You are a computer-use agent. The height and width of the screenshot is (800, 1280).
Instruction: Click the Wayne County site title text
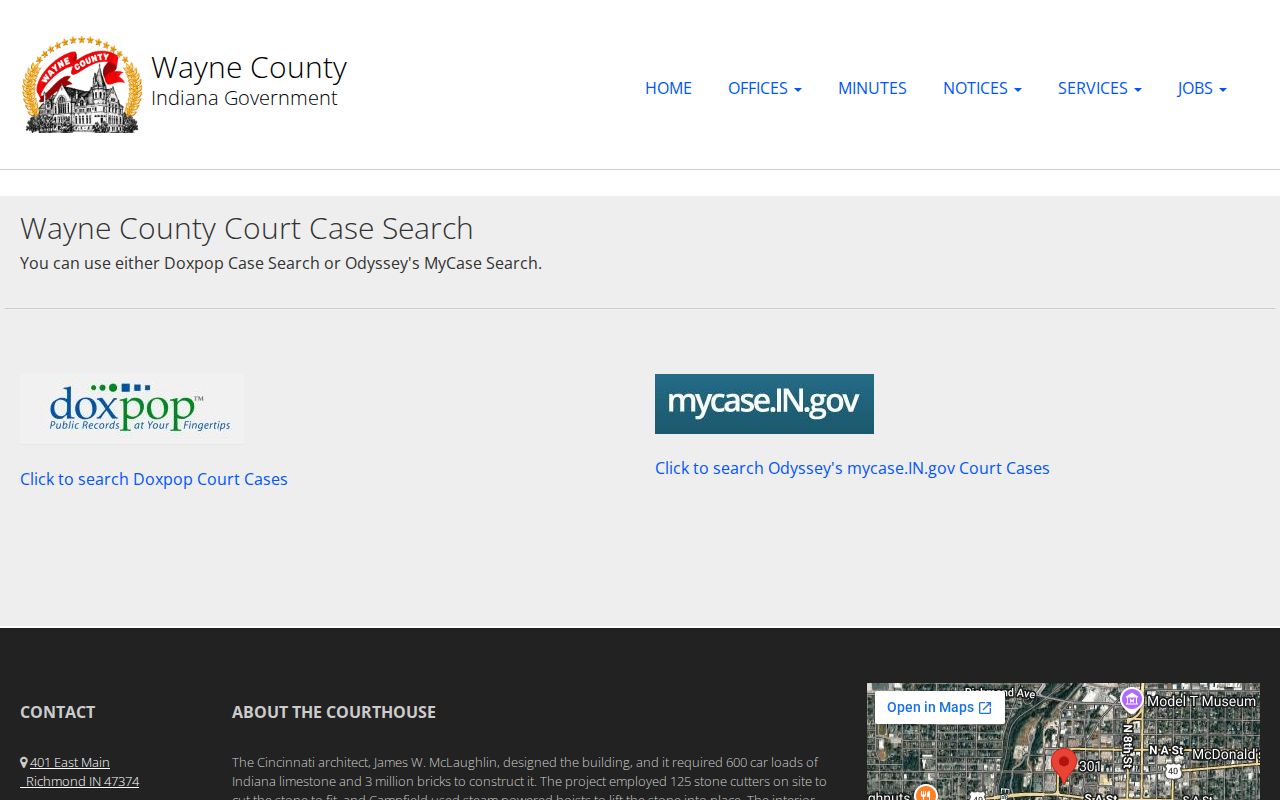[249, 67]
